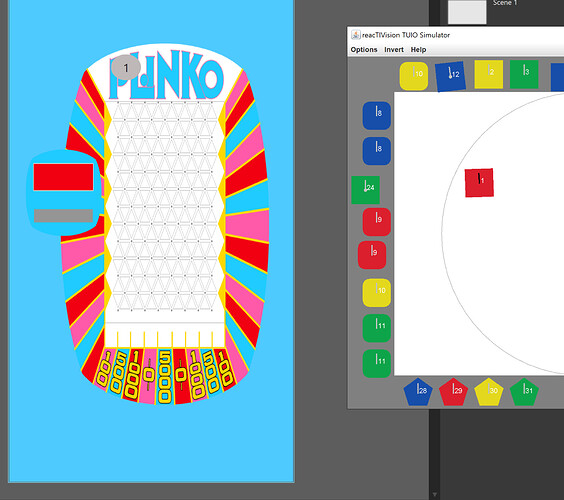Viewport: 564px width, 500px height.
Task: Select the upper red rounded fiducial 9
Action: [x=377, y=222]
